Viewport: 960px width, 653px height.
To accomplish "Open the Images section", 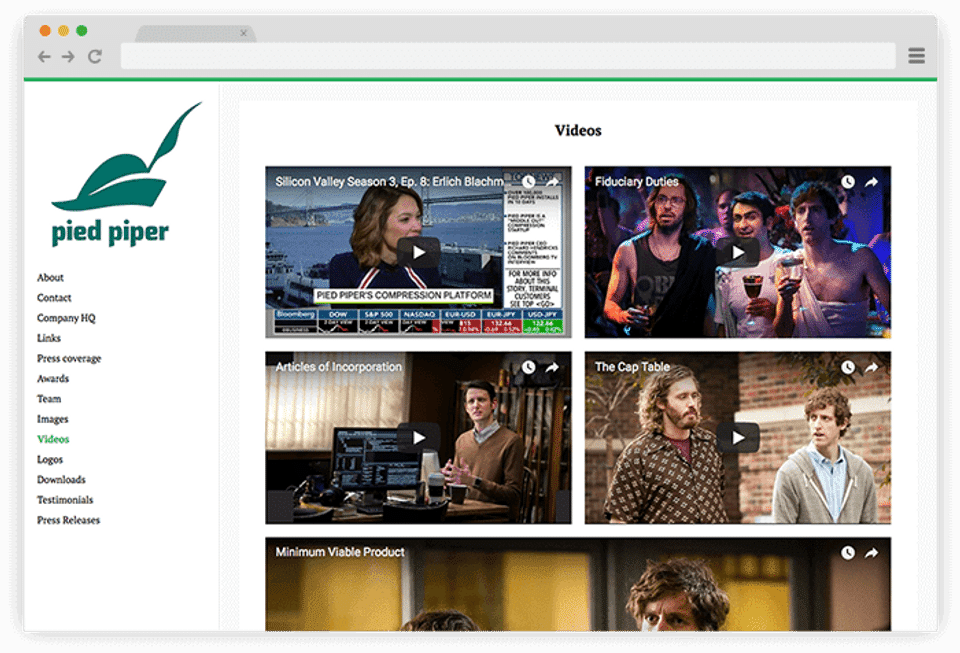I will (53, 419).
